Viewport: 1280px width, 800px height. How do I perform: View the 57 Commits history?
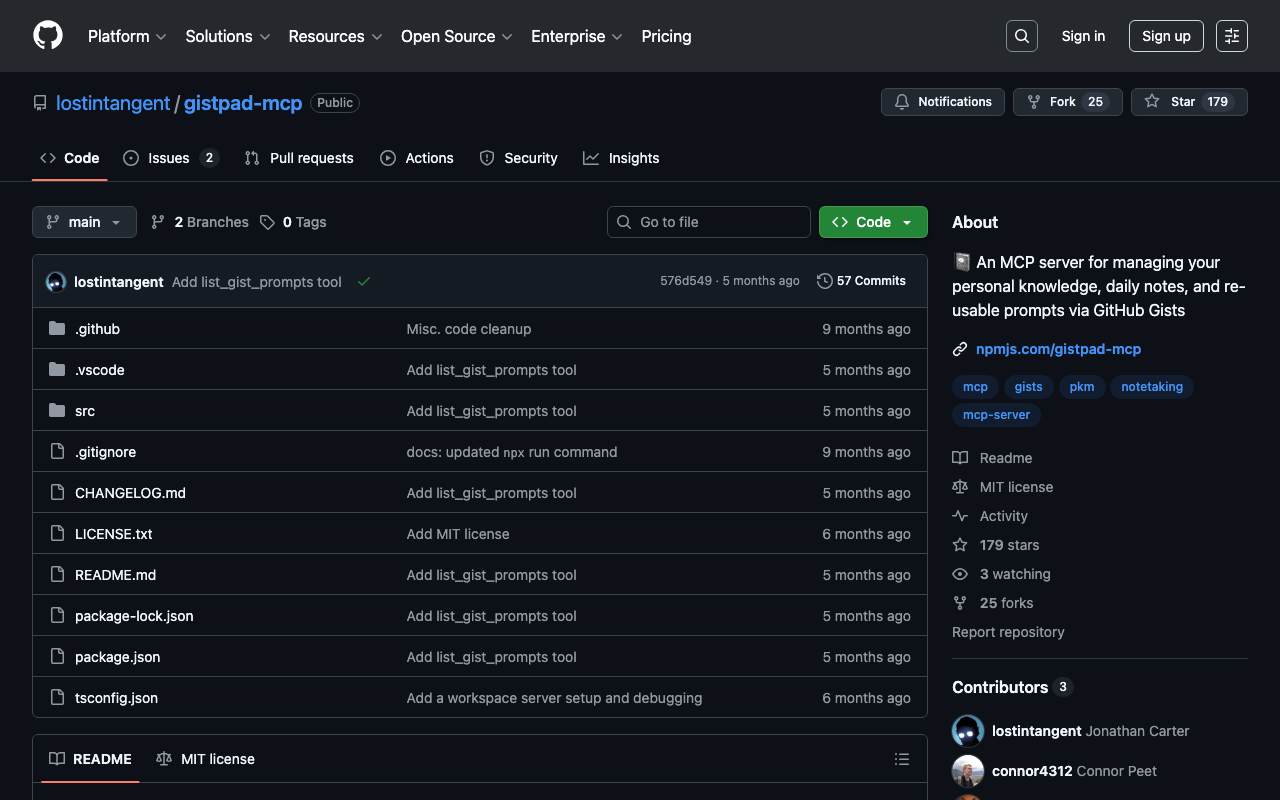pos(861,281)
